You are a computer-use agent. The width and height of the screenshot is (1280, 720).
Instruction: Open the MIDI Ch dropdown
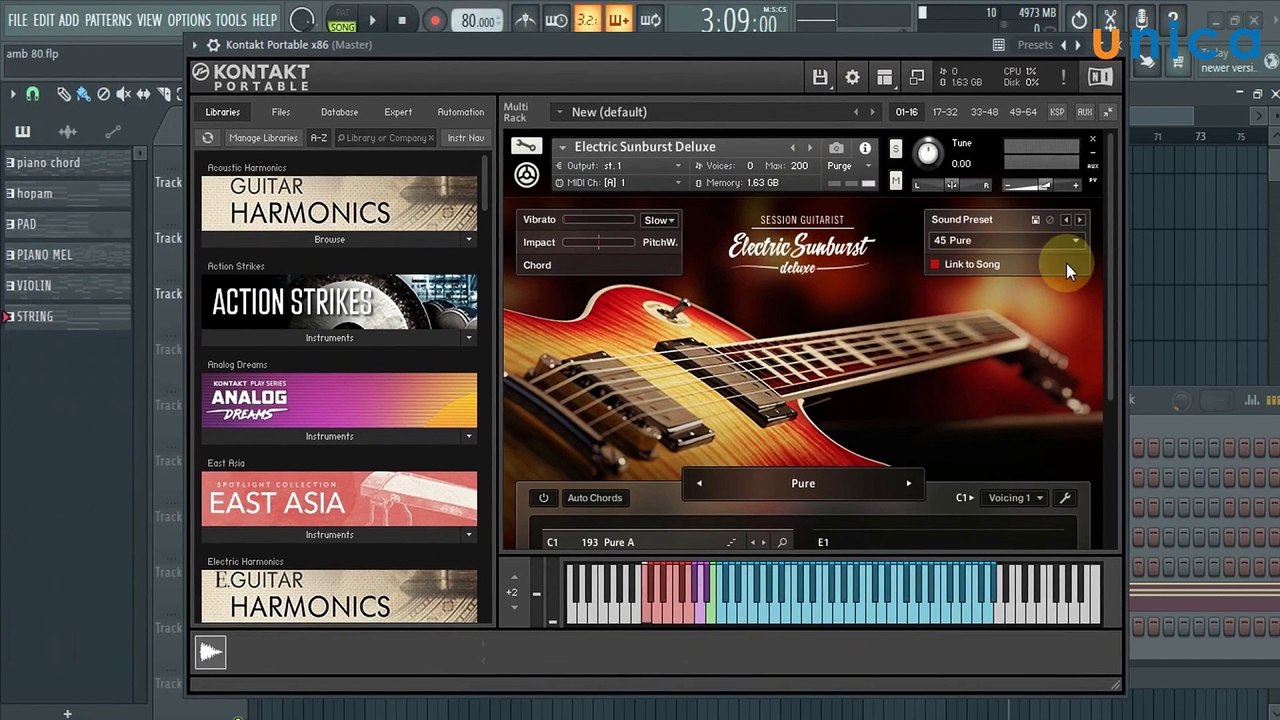click(x=619, y=183)
